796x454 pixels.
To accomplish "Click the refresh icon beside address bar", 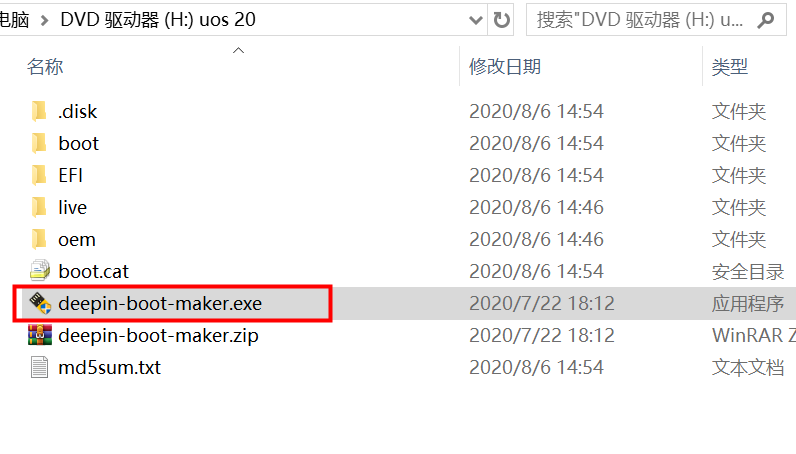I will [x=501, y=20].
